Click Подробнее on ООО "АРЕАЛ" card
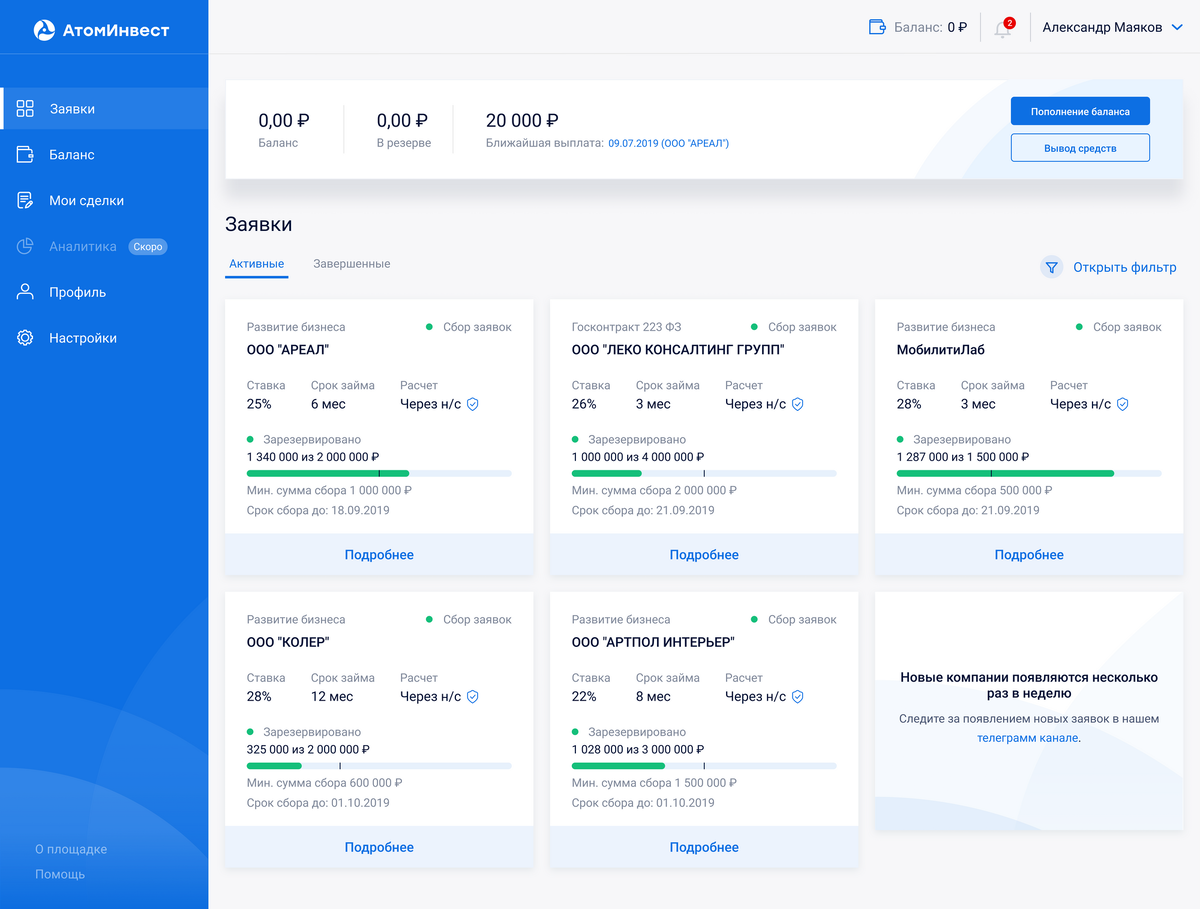 click(x=379, y=554)
